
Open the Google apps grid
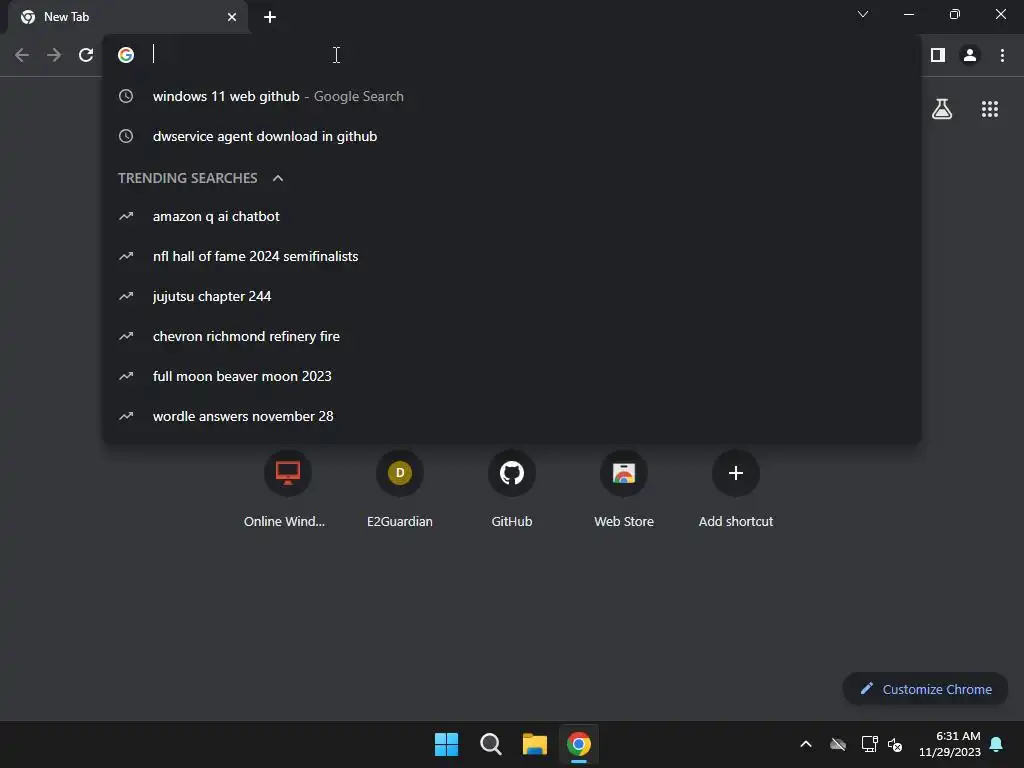(x=989, y=109)
